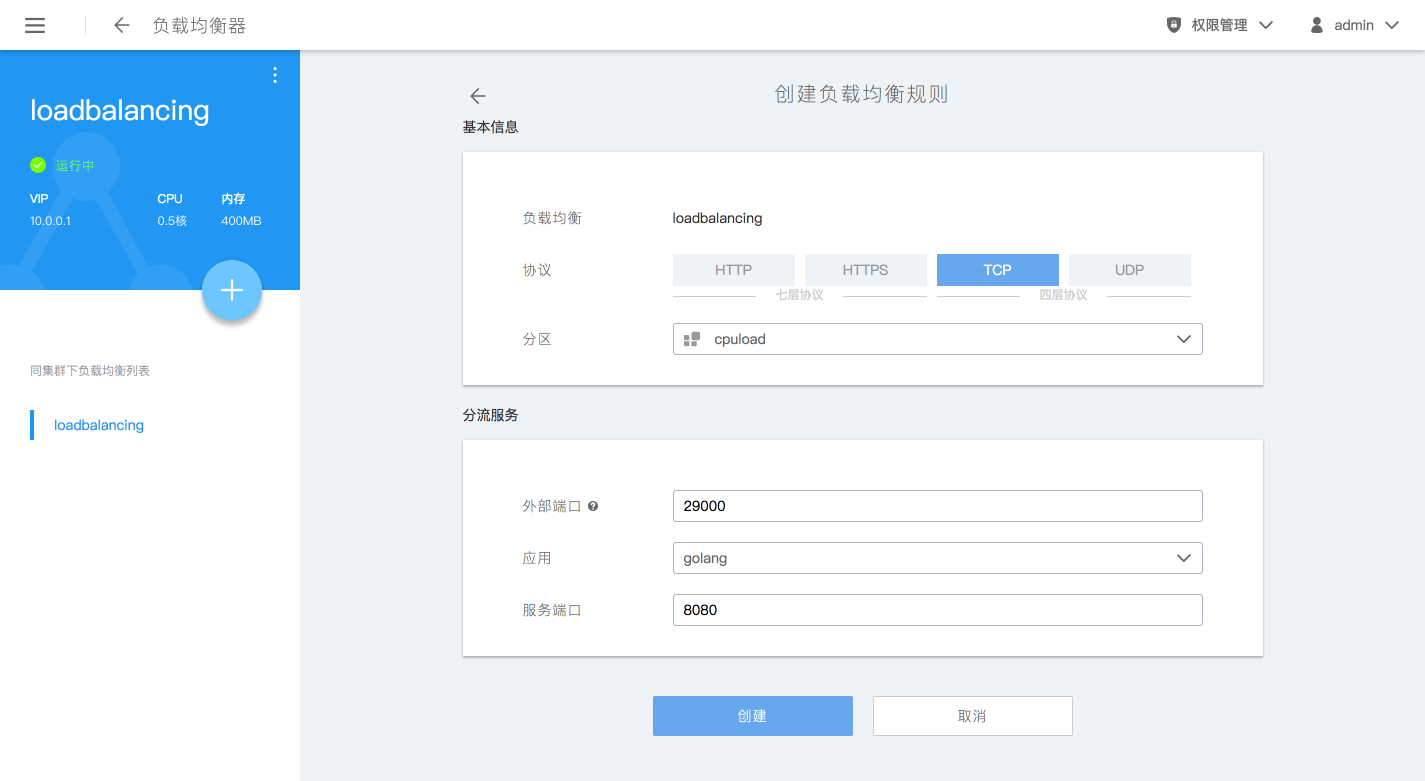Click the 创建 button
The height and width of the screenshot is (781, 1425).
pos(752,716)
